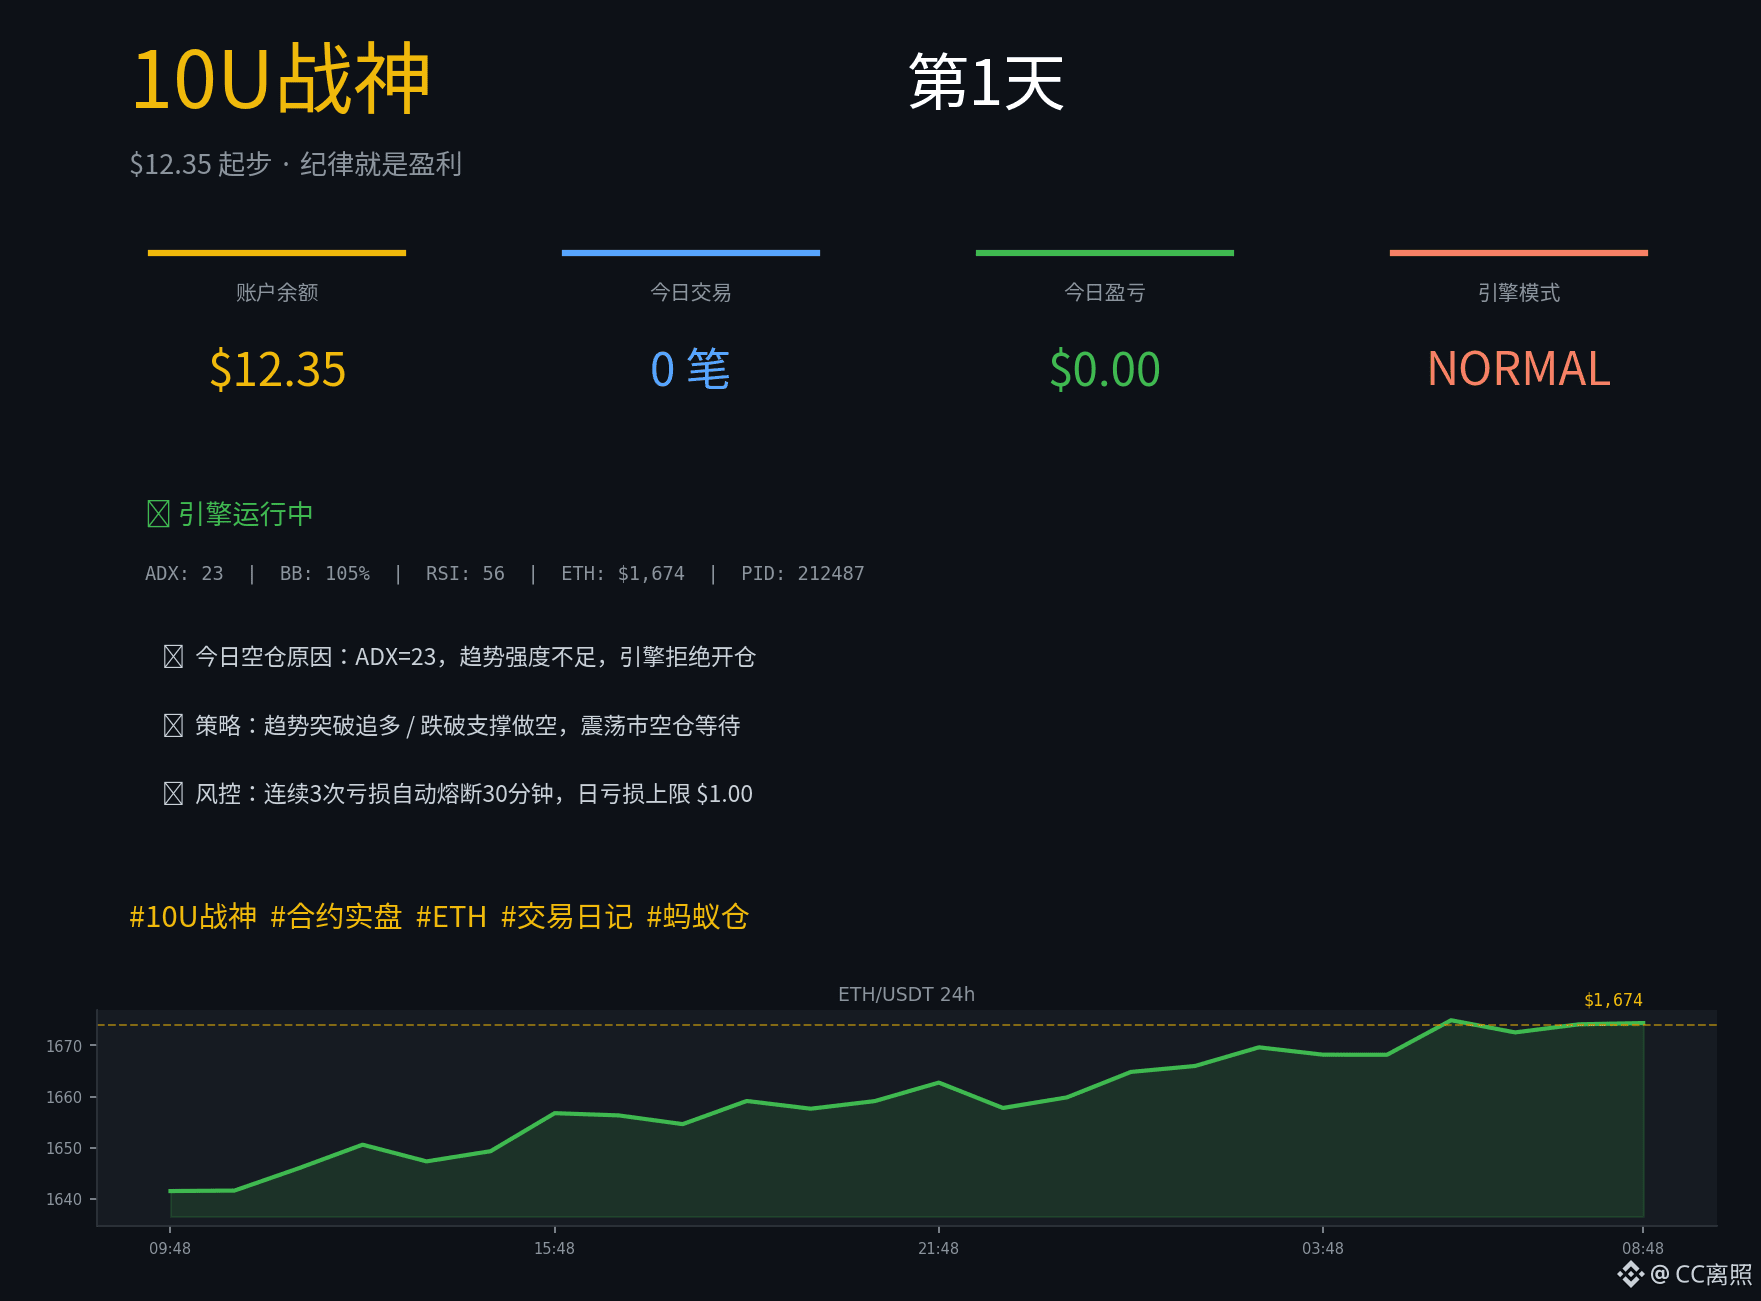Click the BB: 105% indicator
Viewport: 1761px width, 1301px height.
(325, 574)
